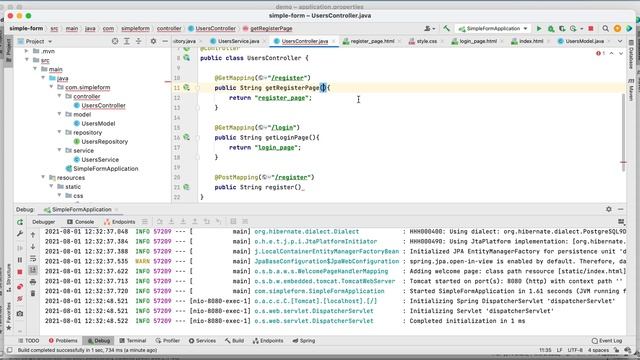This screenshot has height=360, width=640.
Task: Click gutter icon on line 11
Action: (187, 87)
